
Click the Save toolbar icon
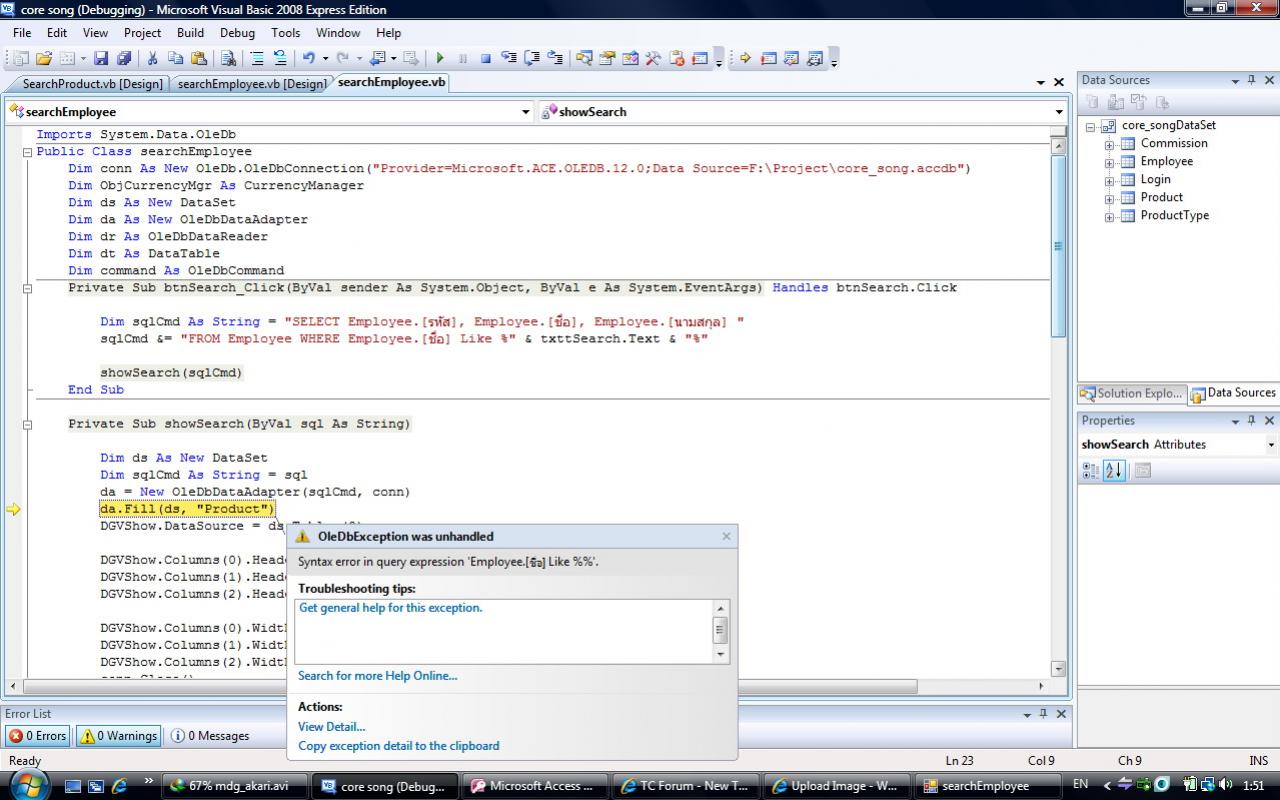tap(101, 58)
